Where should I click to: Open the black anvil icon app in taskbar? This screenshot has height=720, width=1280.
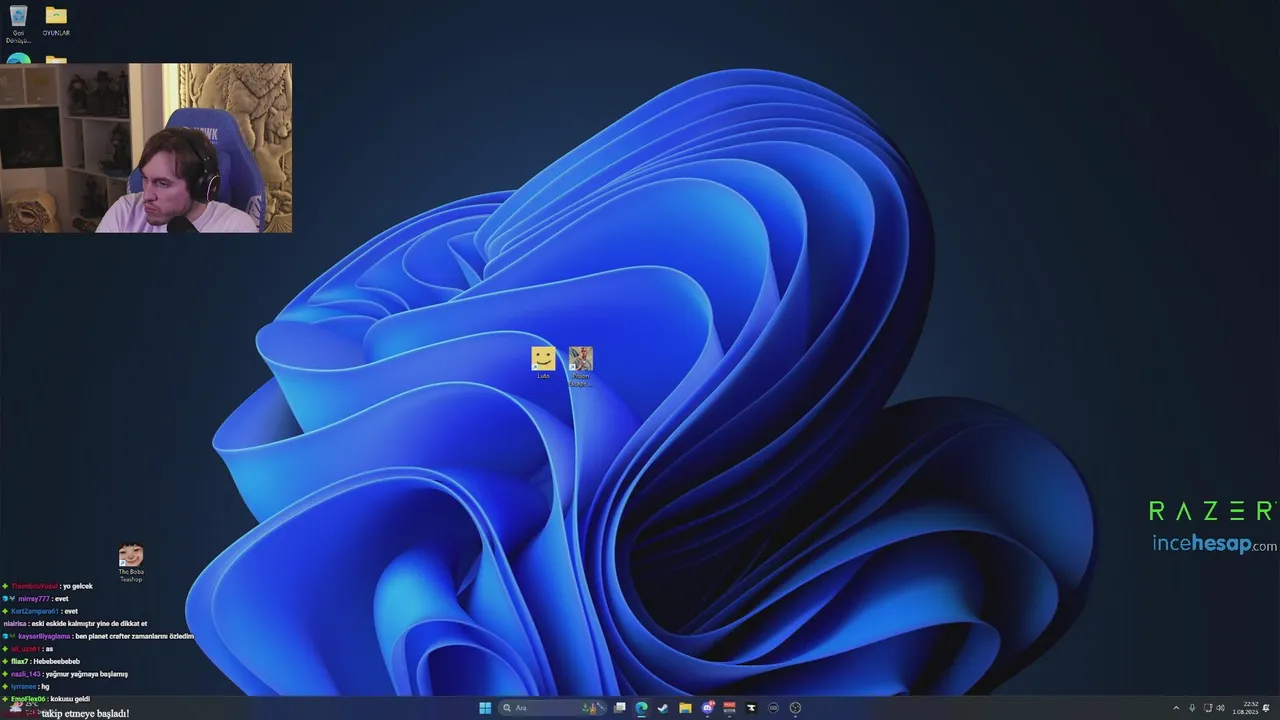[x=751, y=708]
